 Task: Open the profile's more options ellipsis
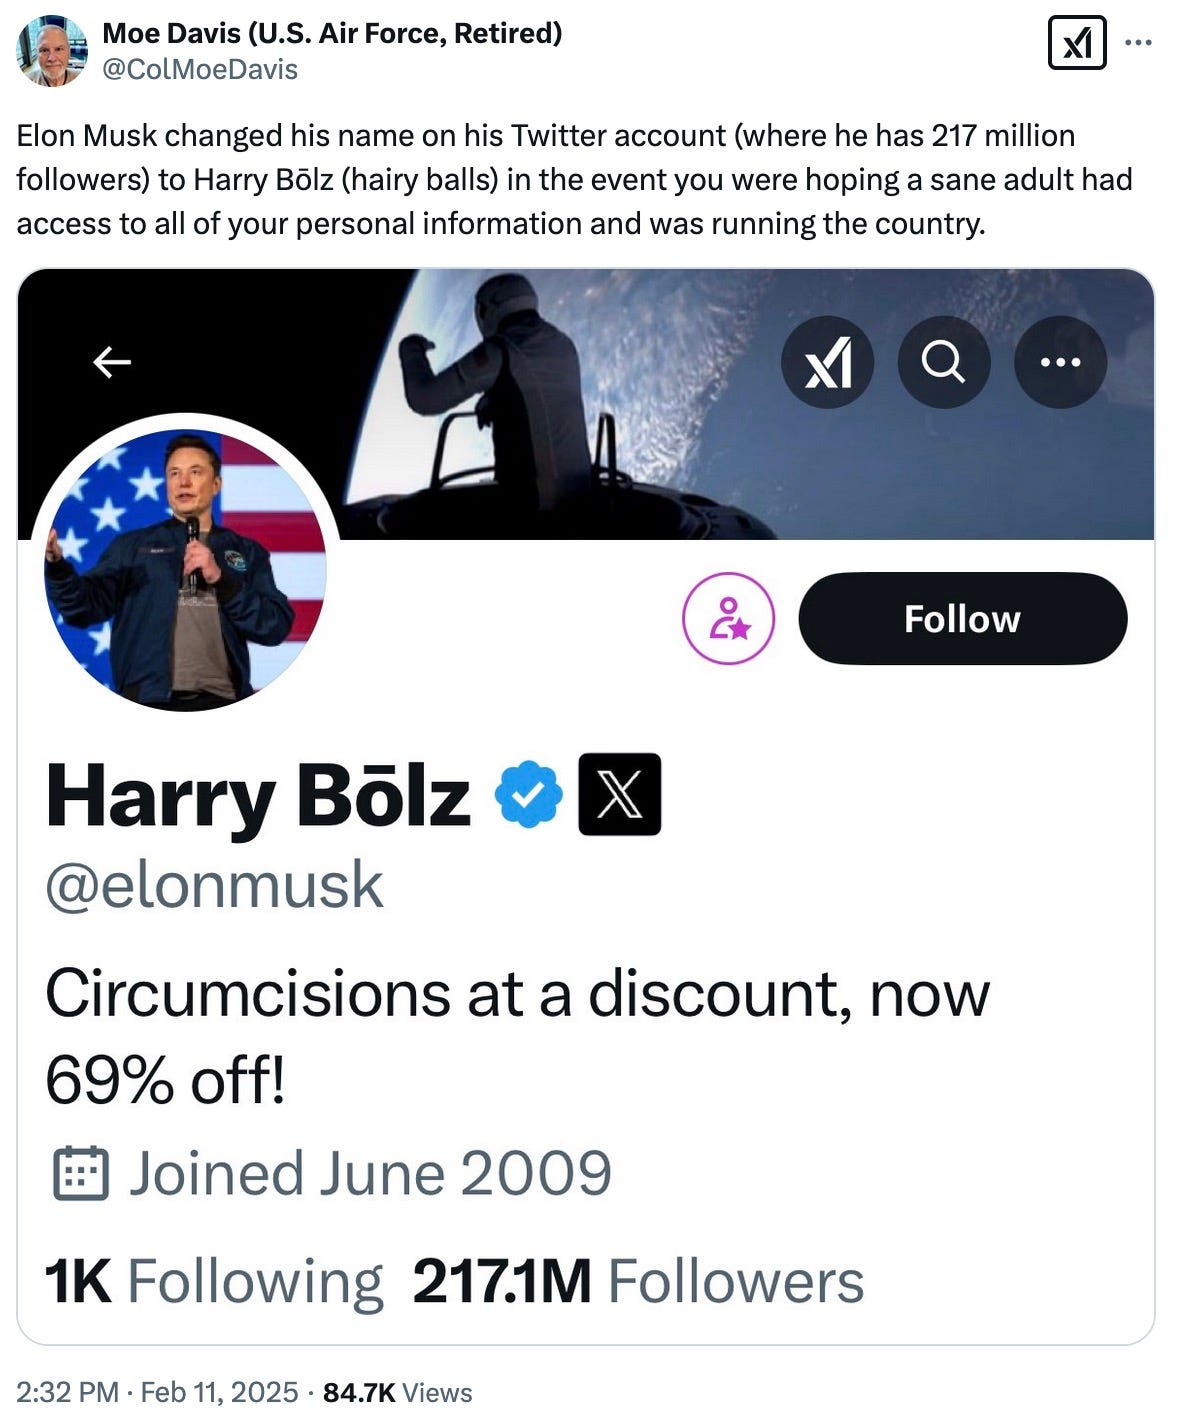[x=1060, y=362]
